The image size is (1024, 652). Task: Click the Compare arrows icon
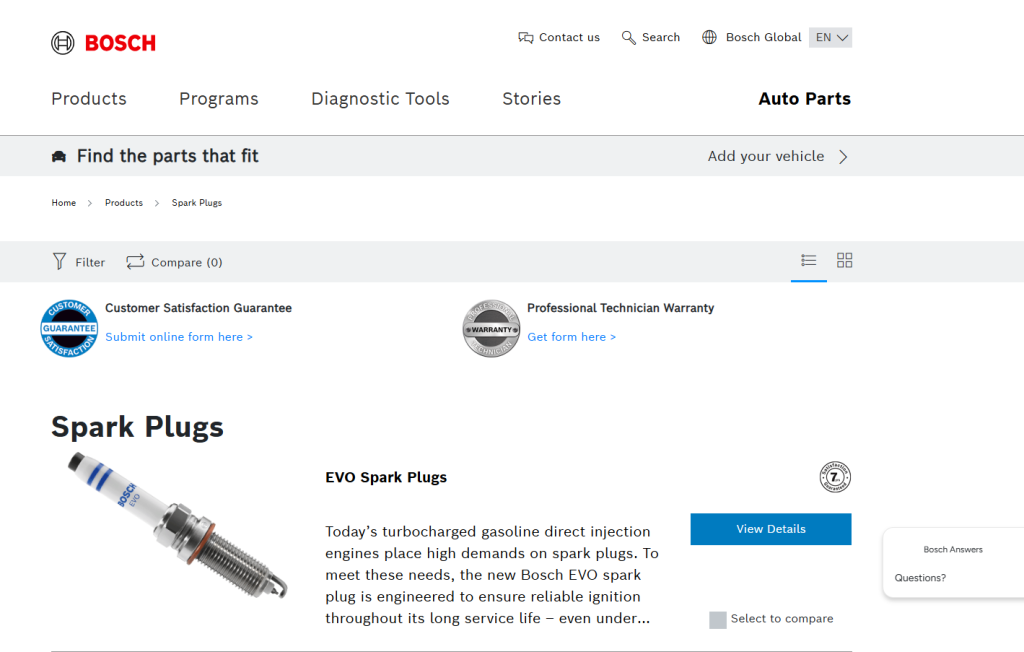[135, 261]
